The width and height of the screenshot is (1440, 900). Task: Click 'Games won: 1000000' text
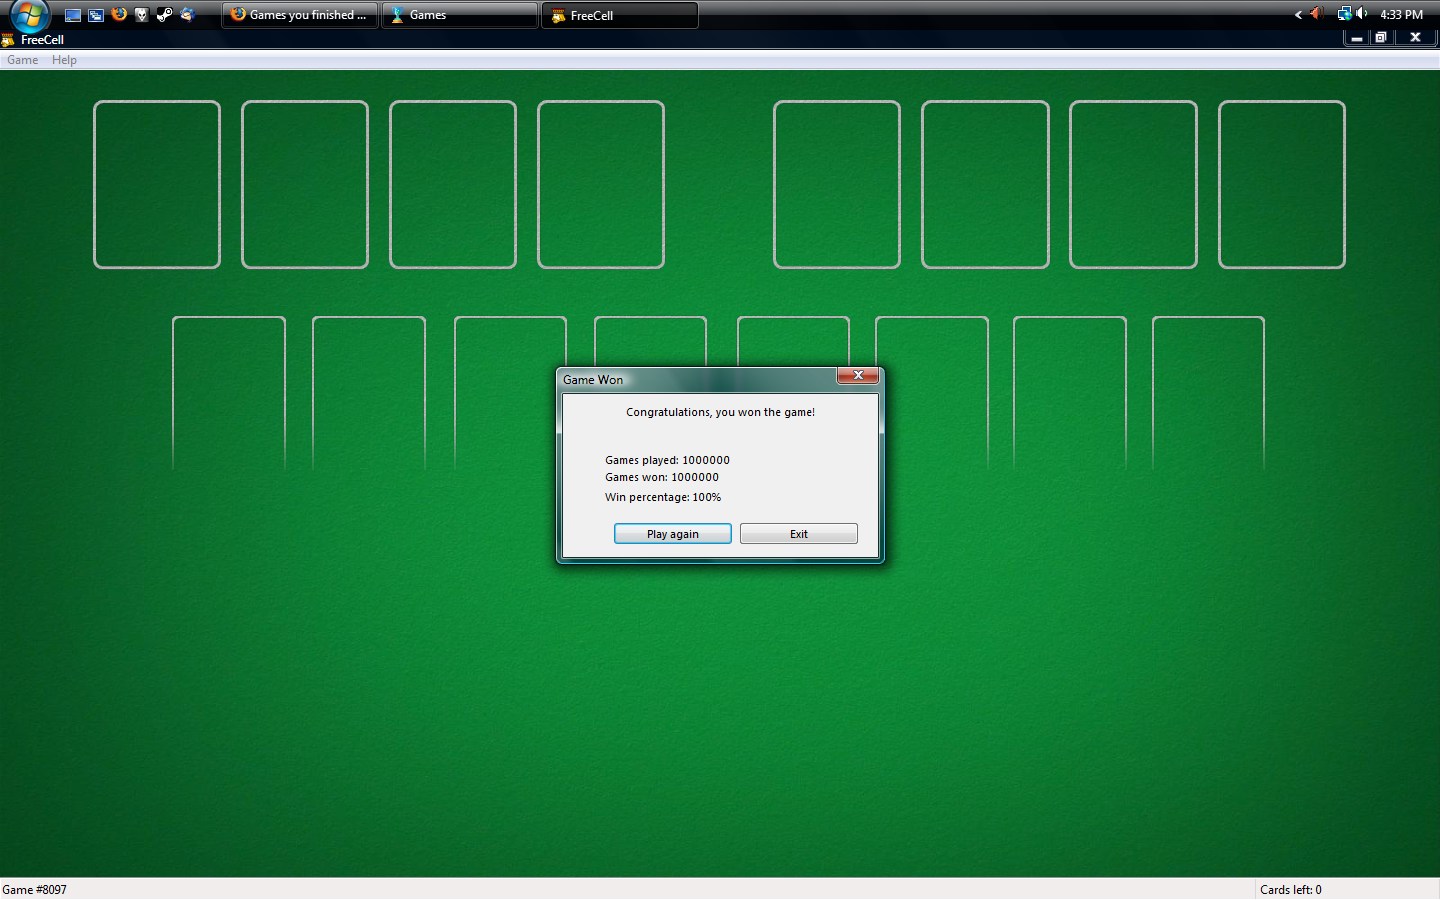click(662, 477)
